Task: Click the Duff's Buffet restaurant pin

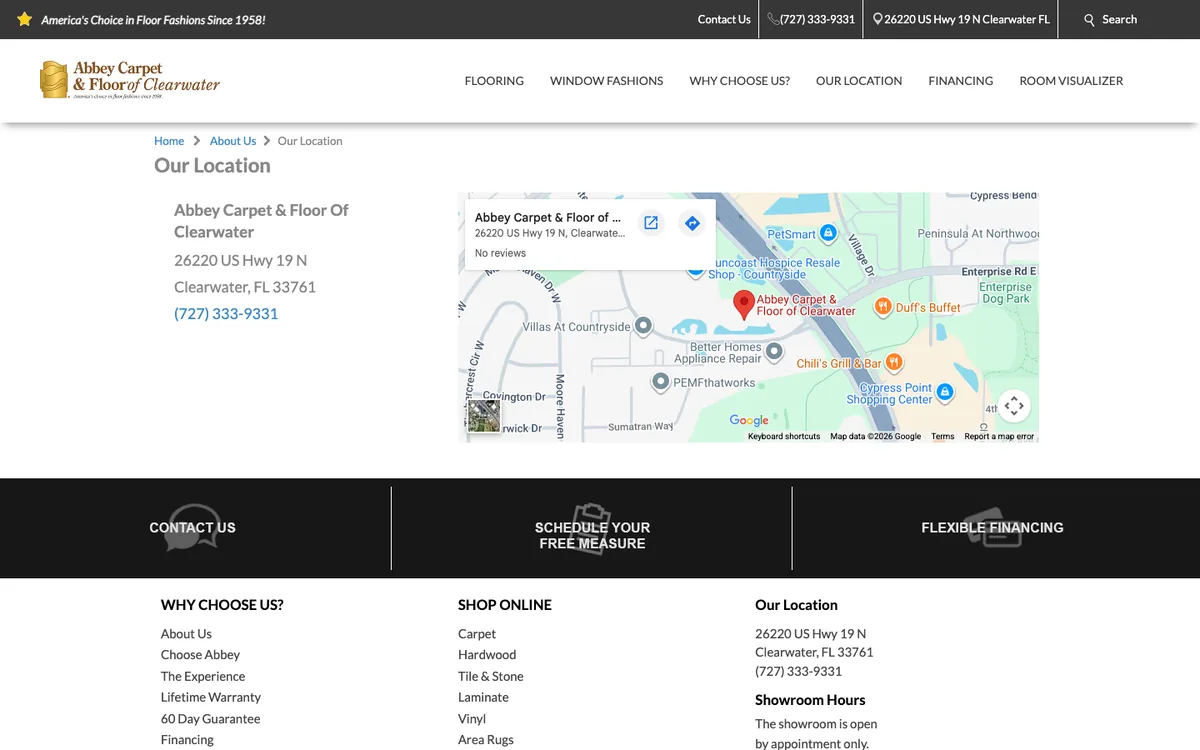Action: tap(883, 307)
